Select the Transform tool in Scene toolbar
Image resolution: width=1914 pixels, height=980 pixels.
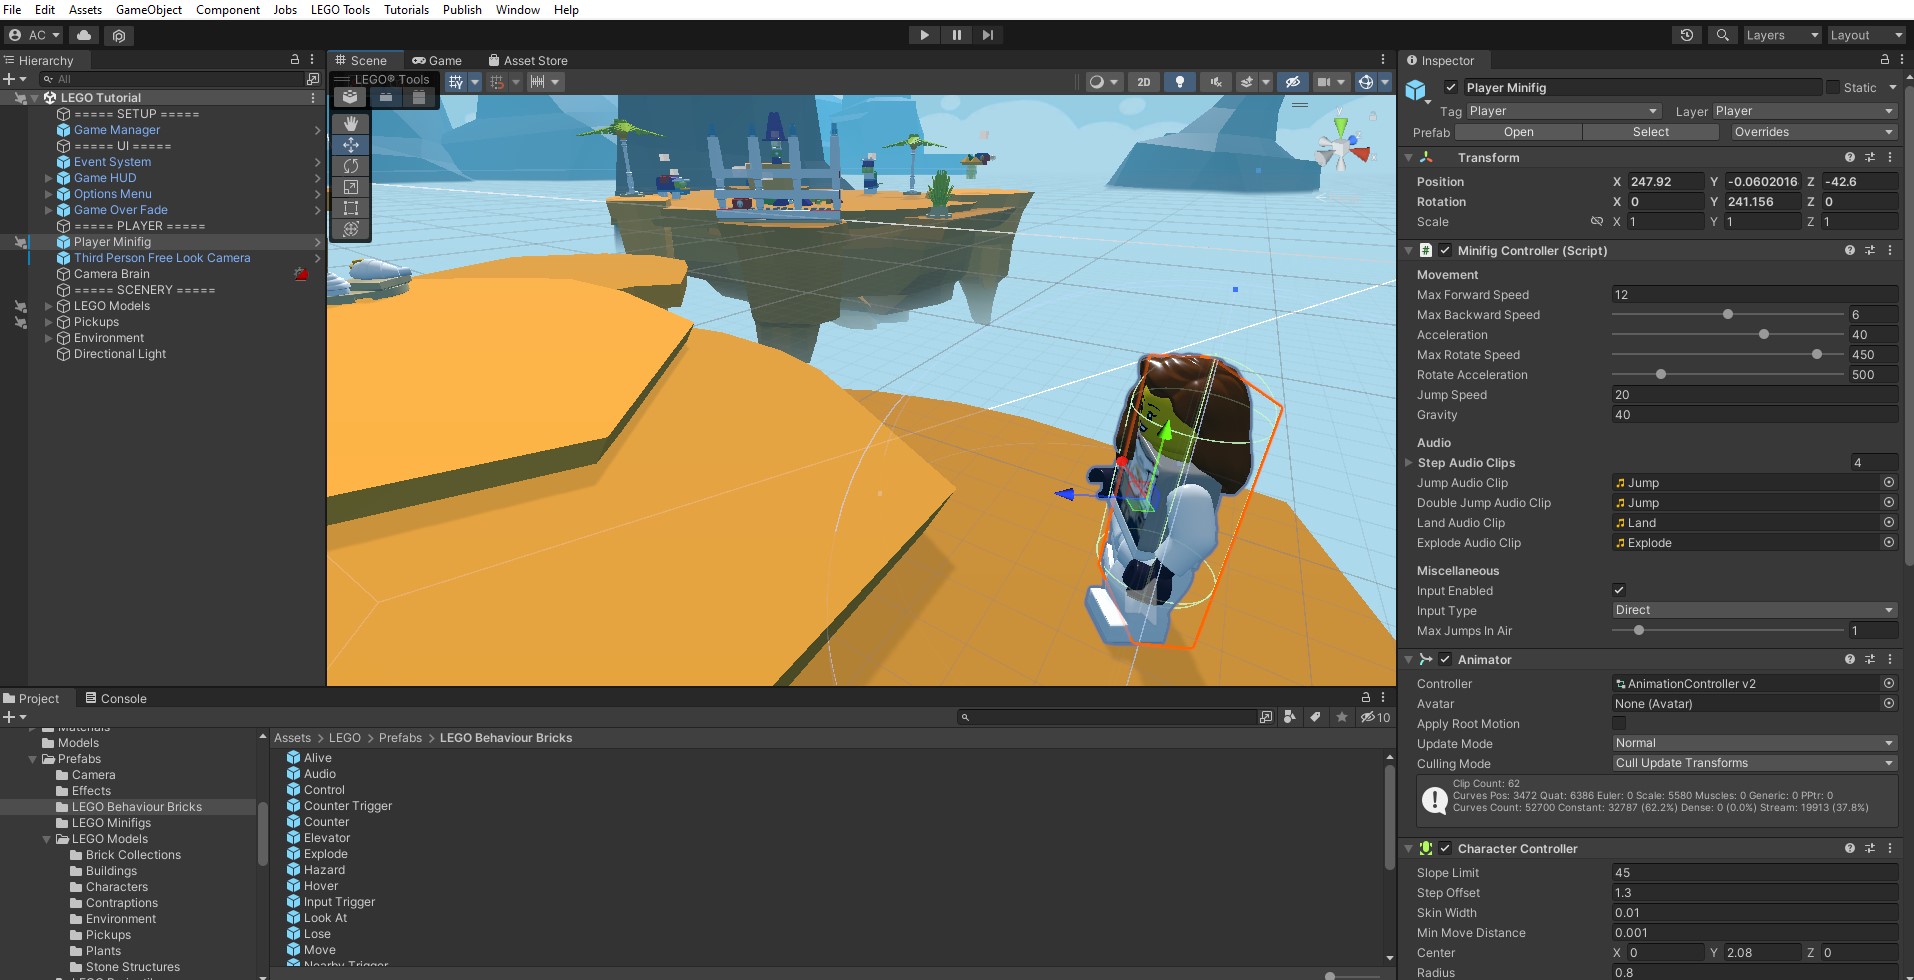click(350, 229)
